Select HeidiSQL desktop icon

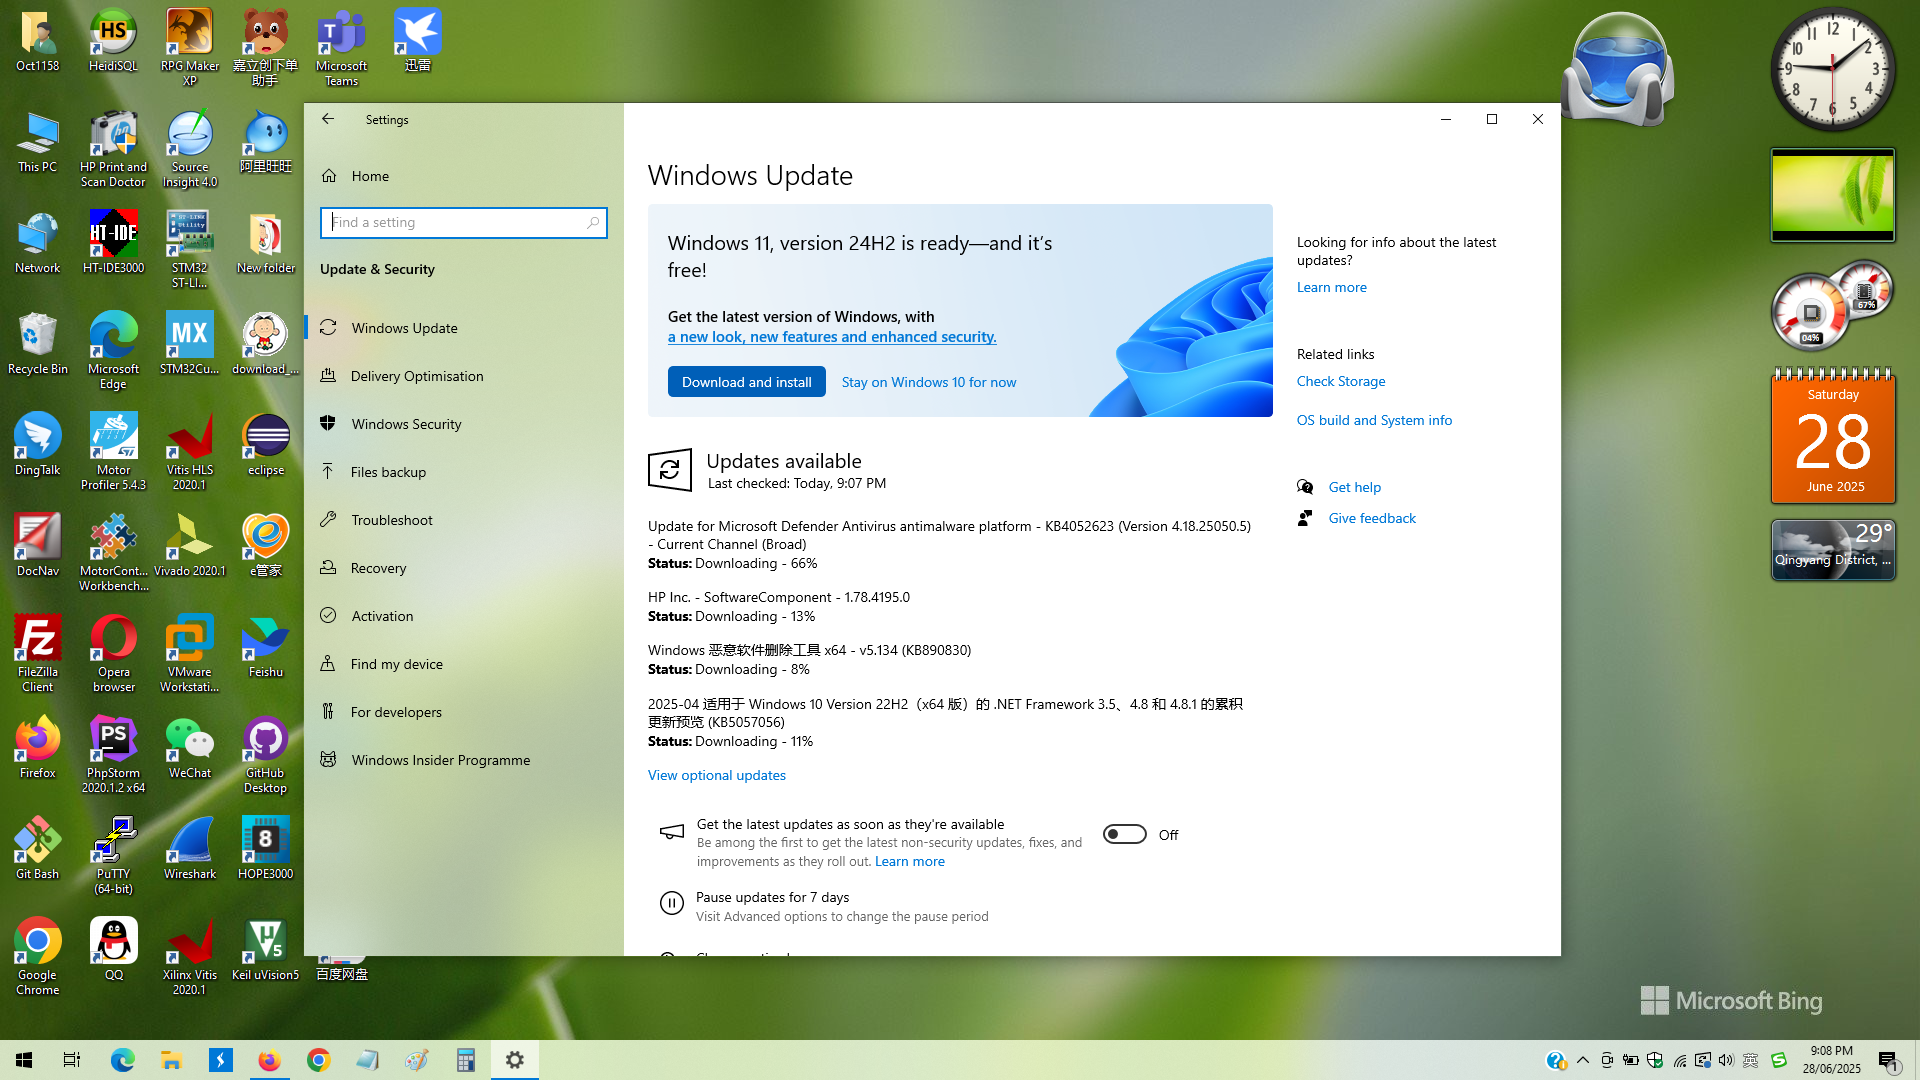point(113,41)
